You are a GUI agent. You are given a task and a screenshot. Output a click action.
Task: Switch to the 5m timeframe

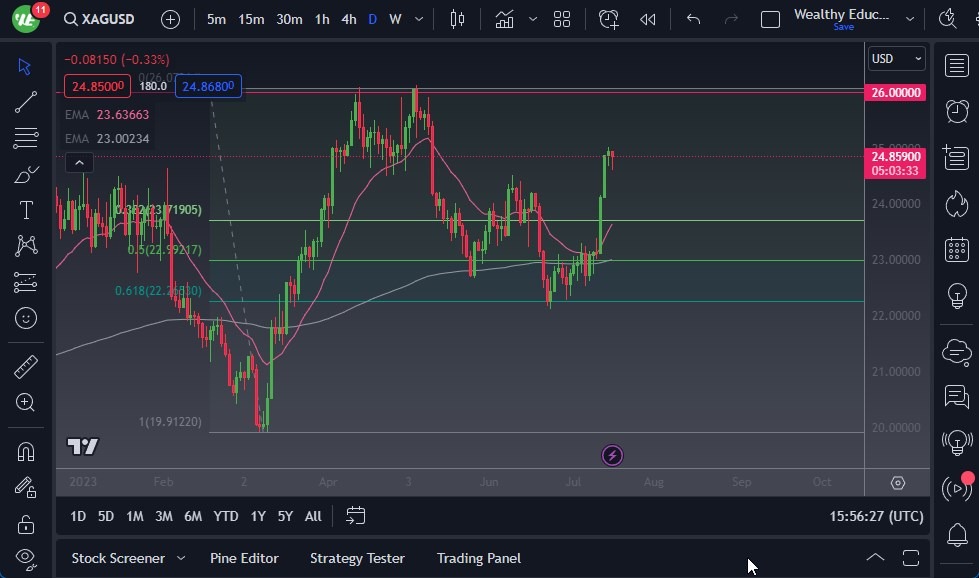coord(216,19)
